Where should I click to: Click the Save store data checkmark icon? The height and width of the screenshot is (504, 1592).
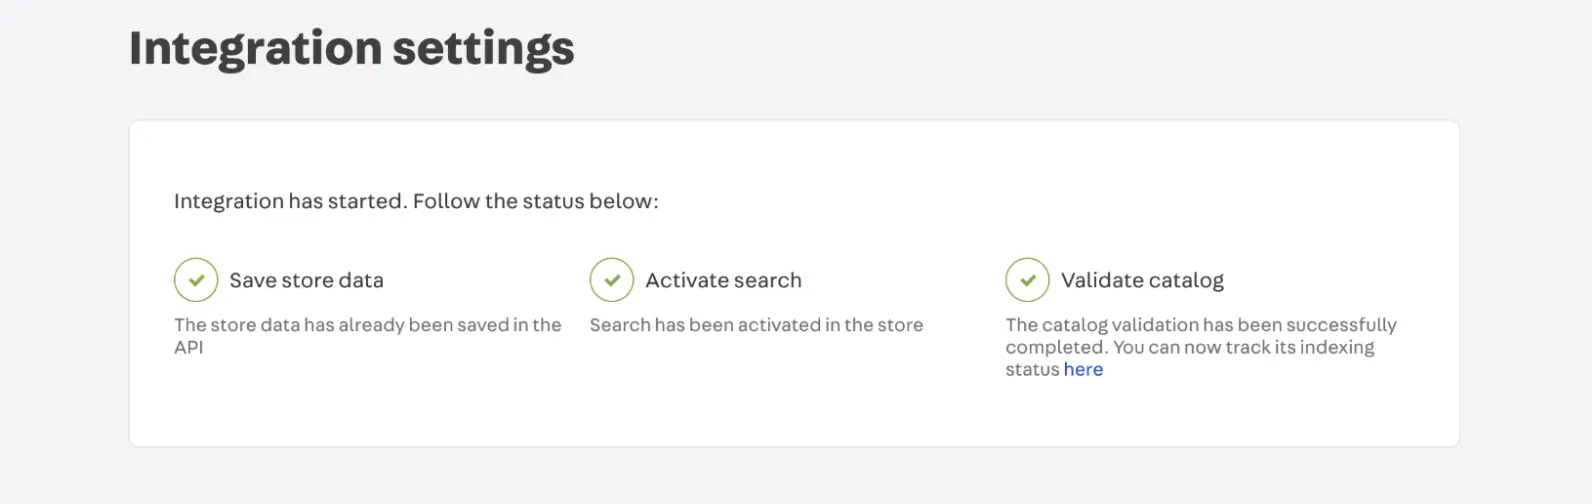196,280
